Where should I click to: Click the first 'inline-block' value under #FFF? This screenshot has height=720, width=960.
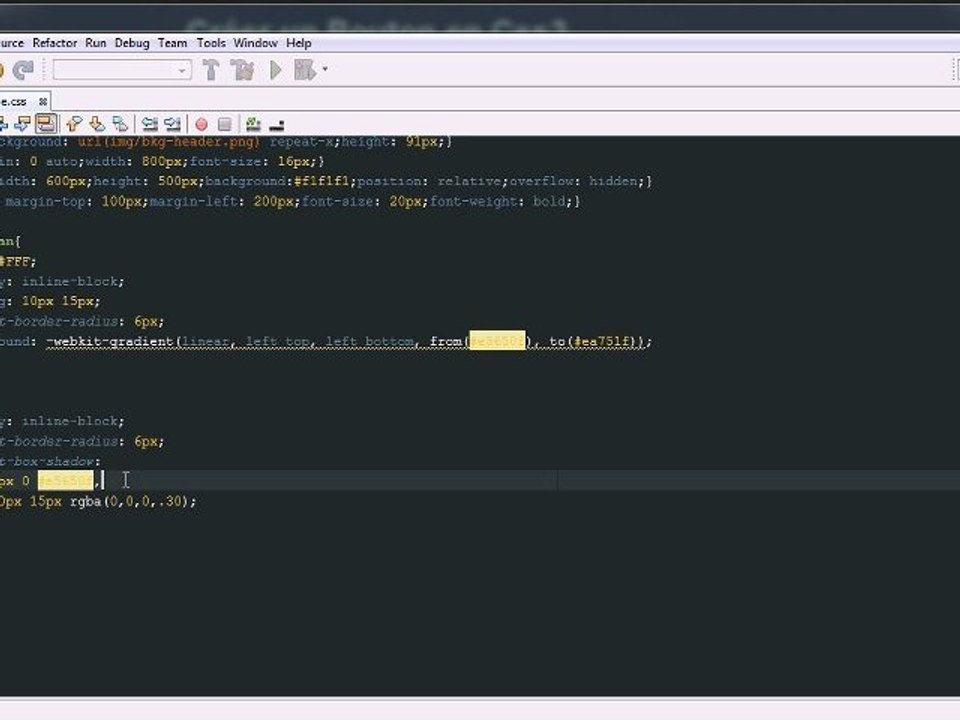(69, 281)
